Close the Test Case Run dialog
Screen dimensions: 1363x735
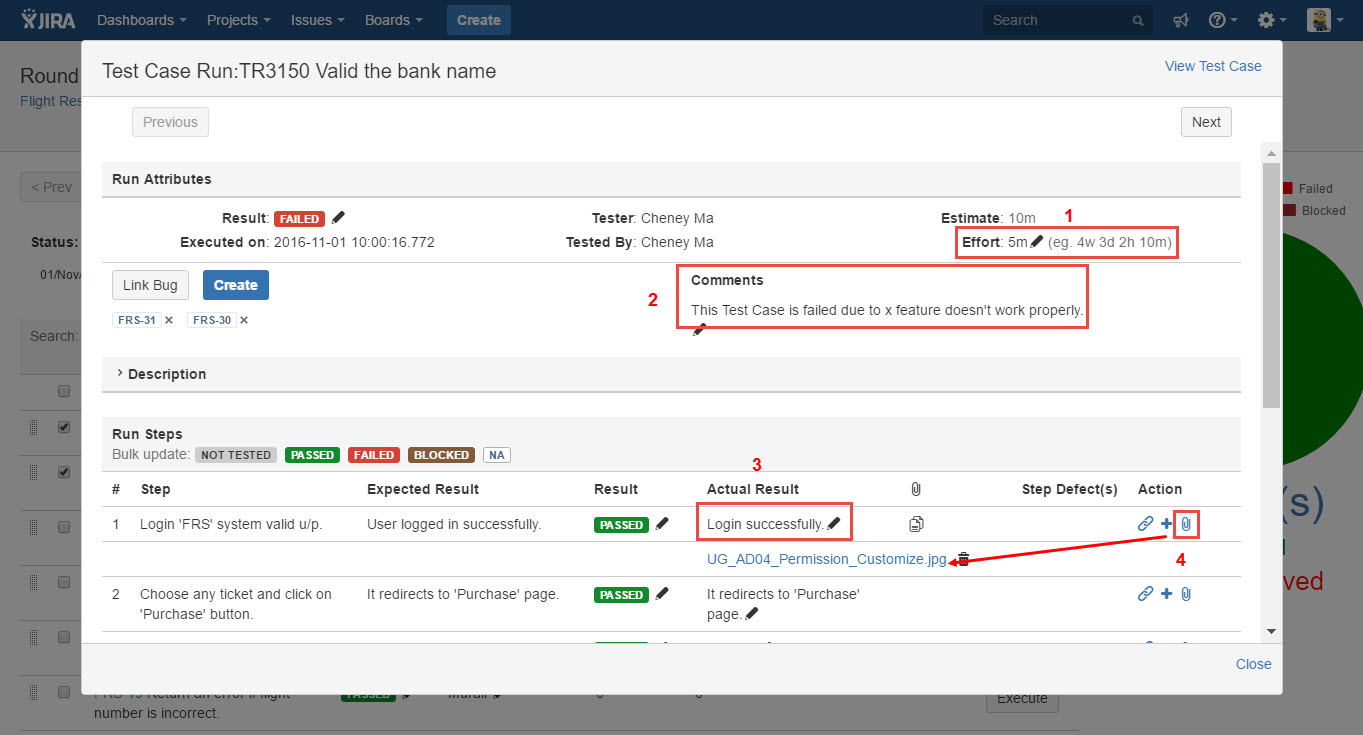1253,664
